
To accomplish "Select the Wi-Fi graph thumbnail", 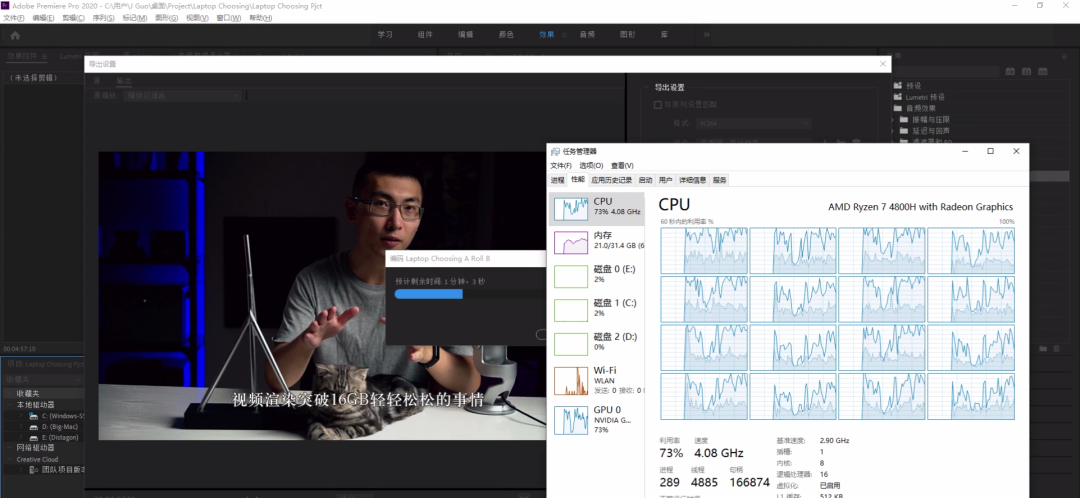I will click(571, 381).
